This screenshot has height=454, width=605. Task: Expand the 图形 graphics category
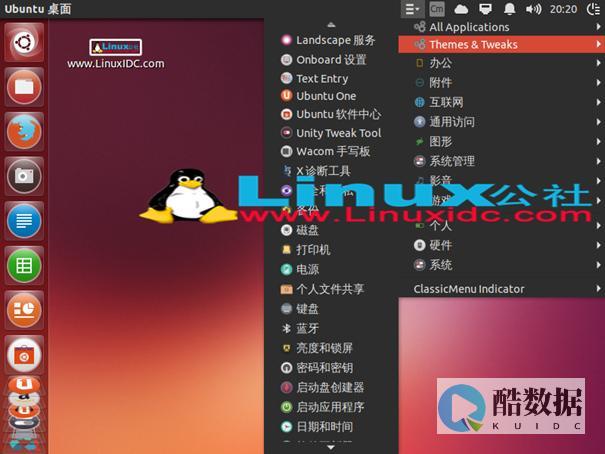point(502,142)
